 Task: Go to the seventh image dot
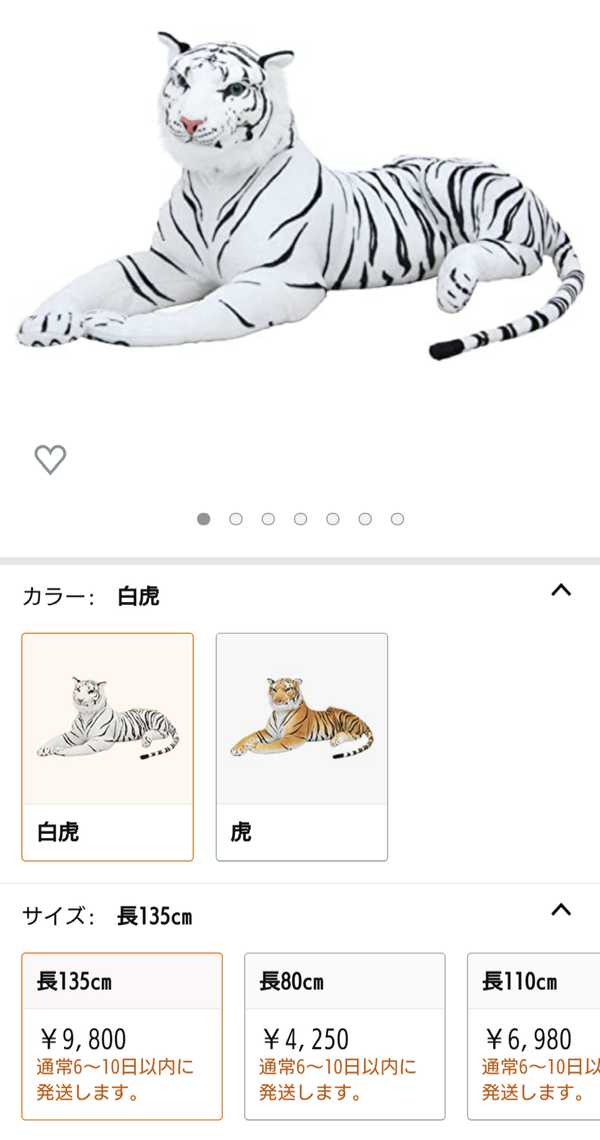coord(397,519)
